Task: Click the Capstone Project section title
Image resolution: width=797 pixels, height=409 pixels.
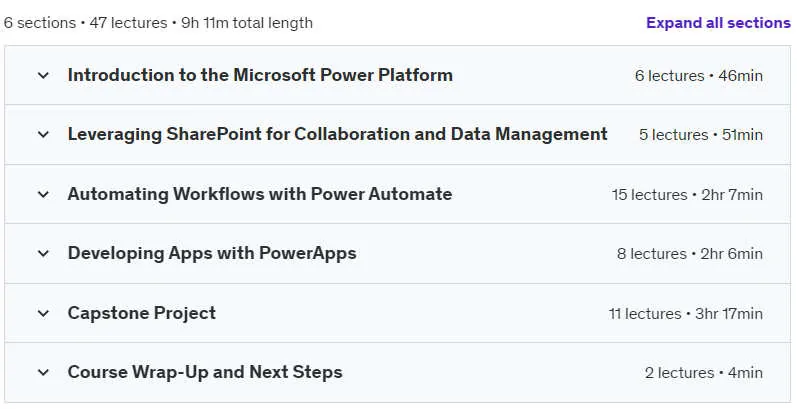Action: (x=142, y=313)
